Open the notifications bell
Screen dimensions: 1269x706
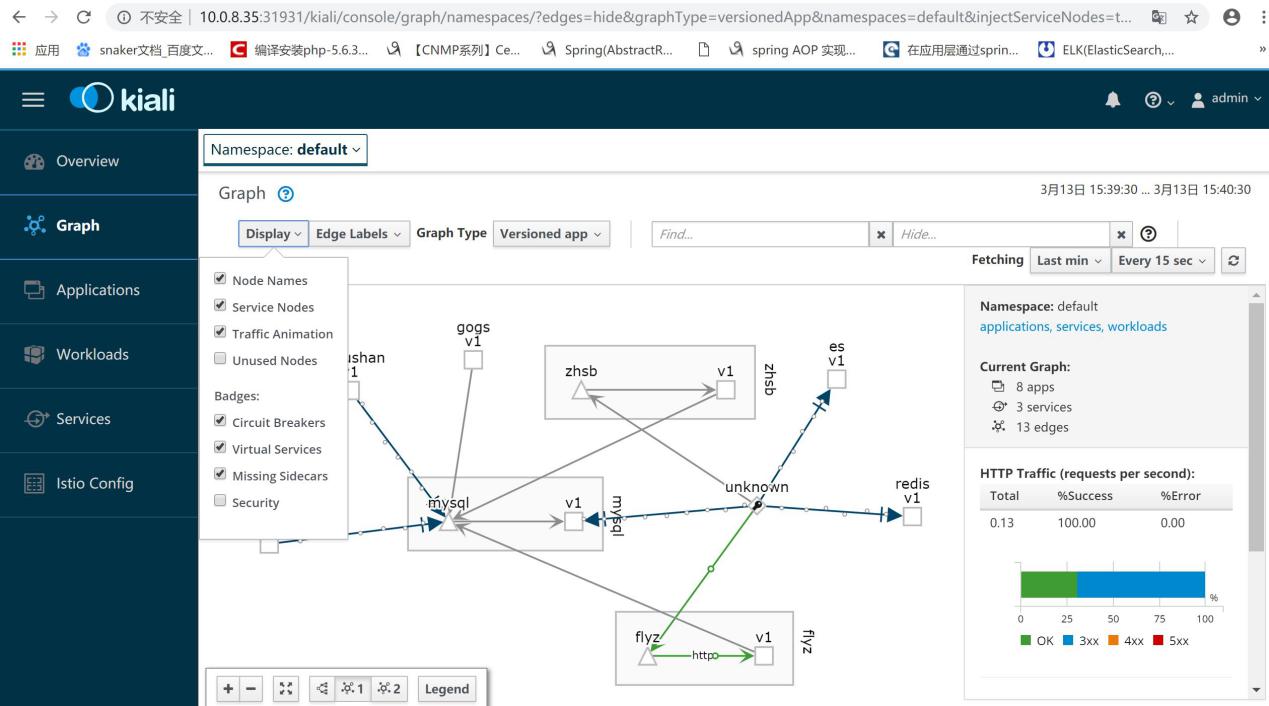click(1113, 99)
